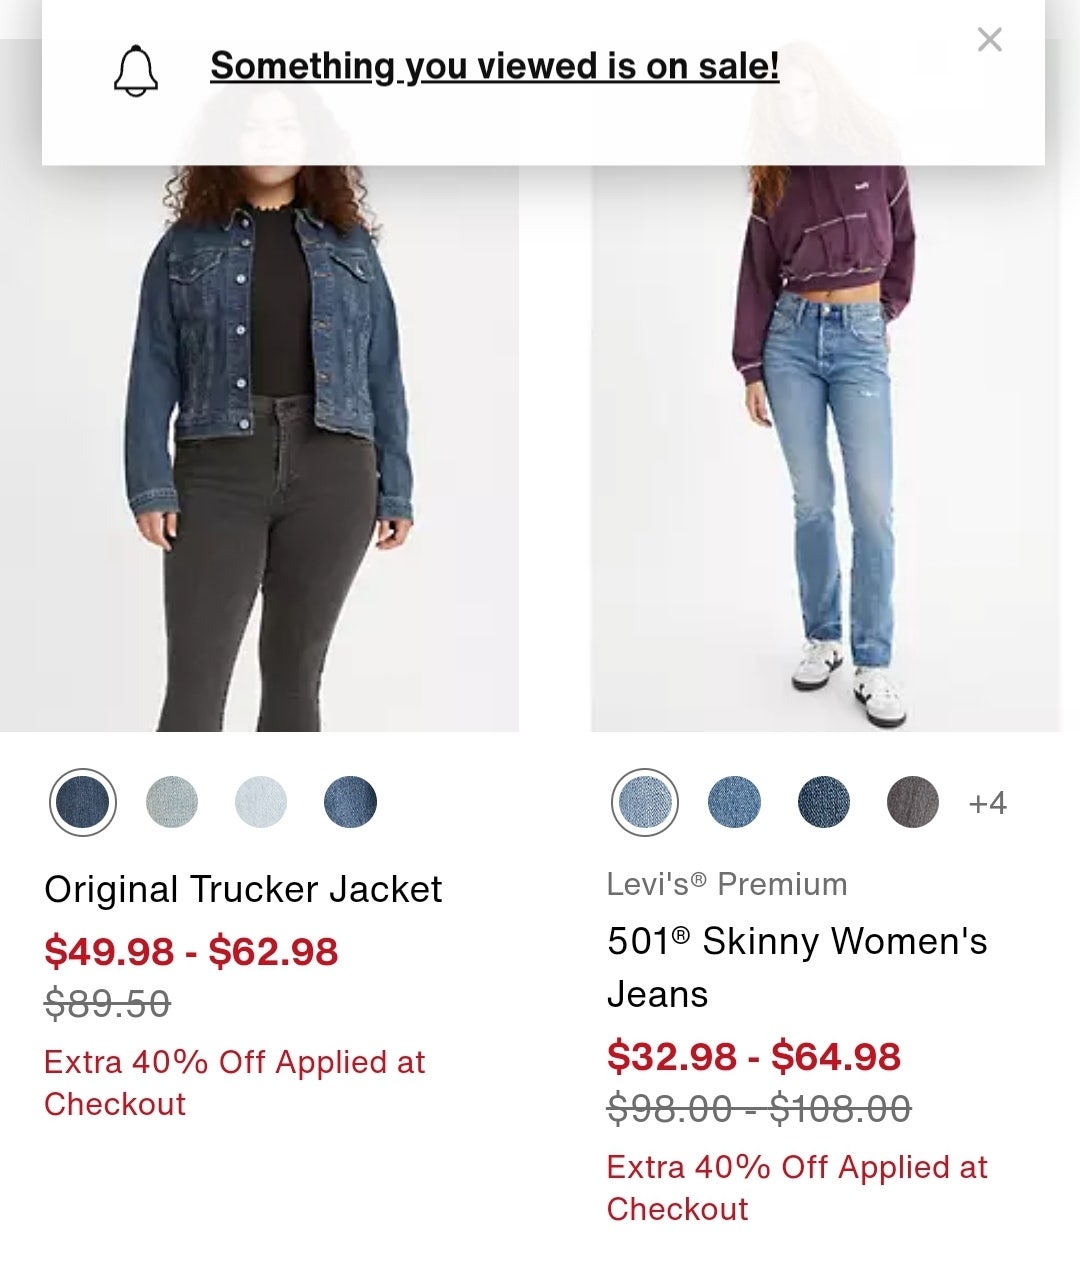The image size is (1080, 1286).
Task: Open the 501 Skinny Women's Jeans photo
Action: [x=825, y=450]
